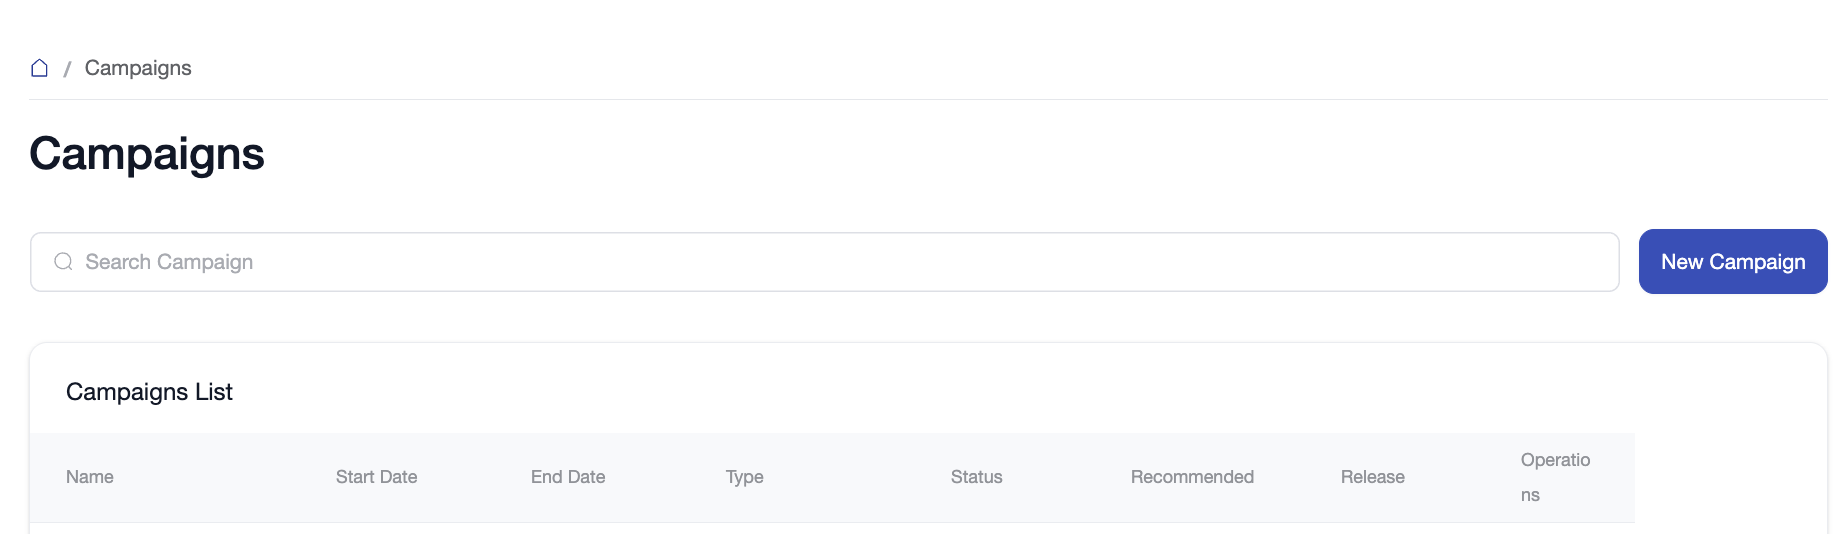
Task: Sort by the Name column header
Action: click(90, 477)
